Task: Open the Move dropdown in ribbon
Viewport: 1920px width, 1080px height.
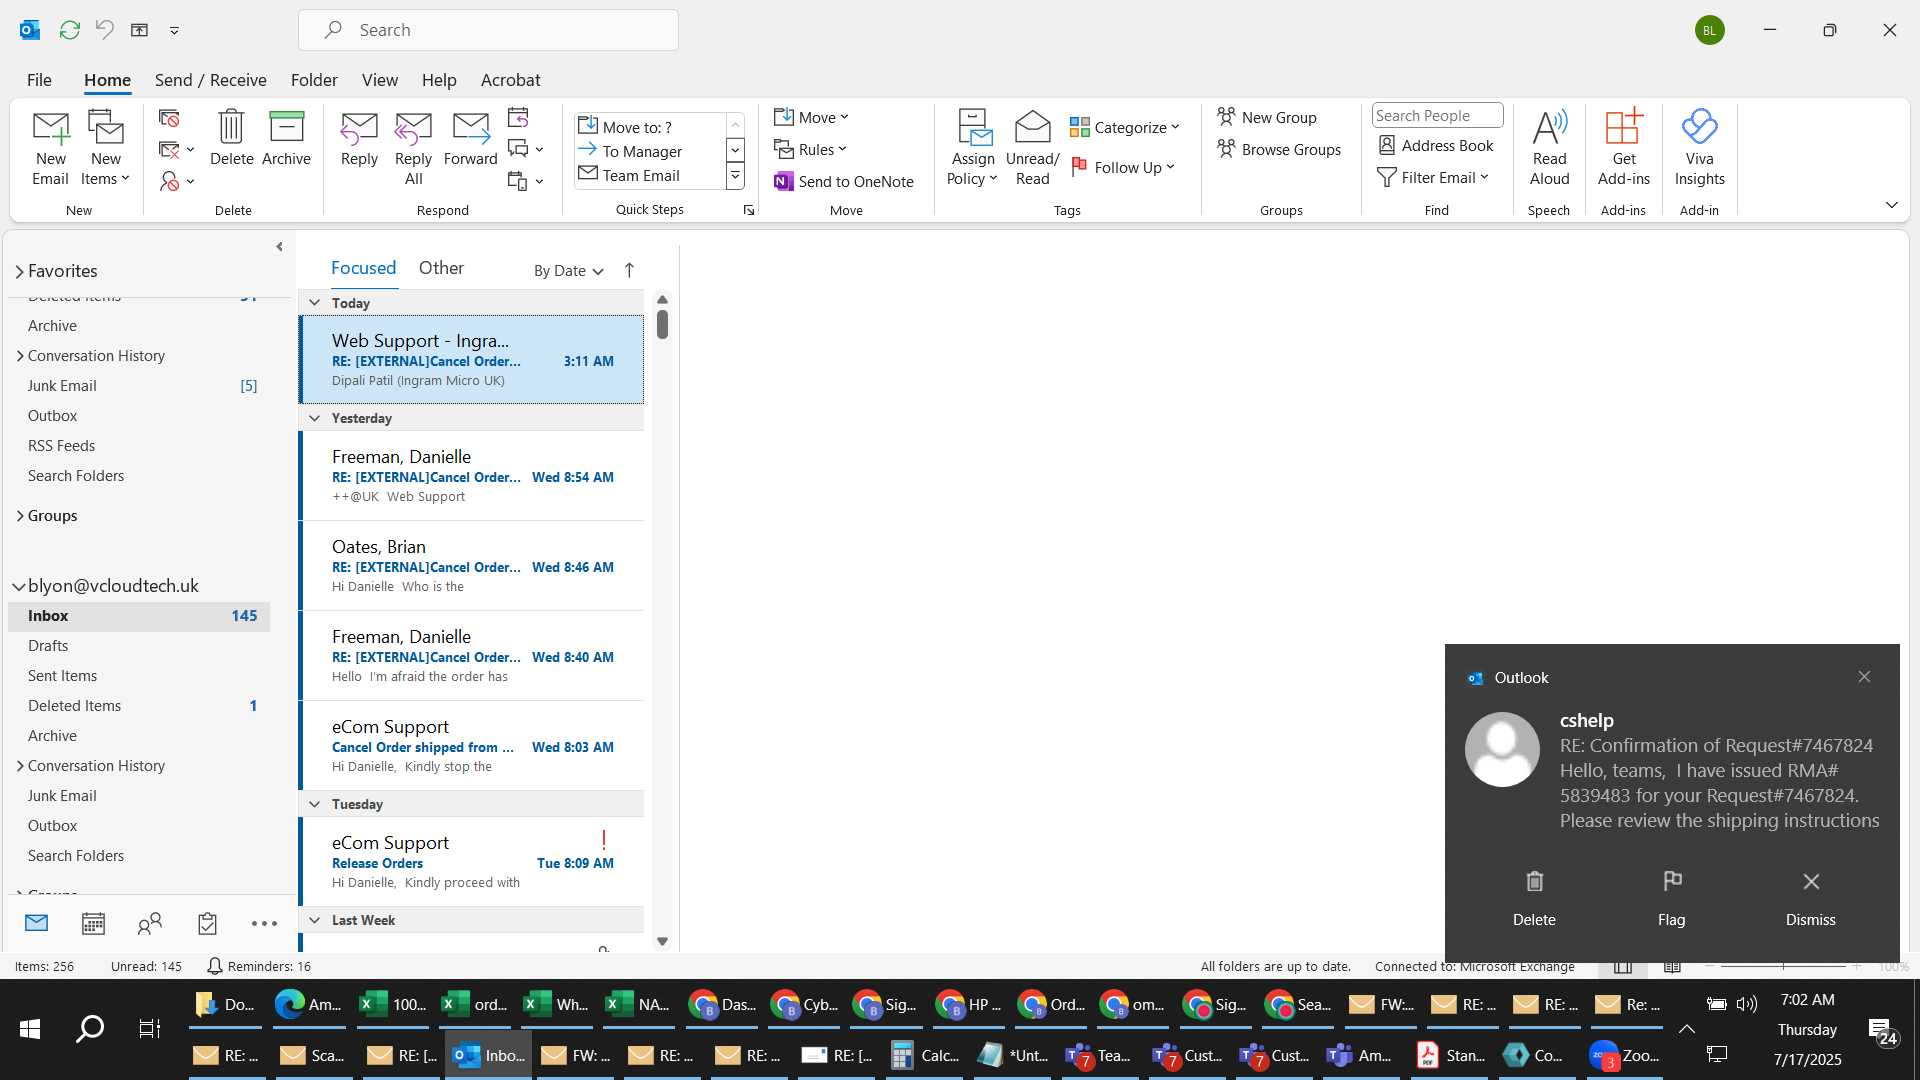Action: pyautogui.click(x=811, y=117)
